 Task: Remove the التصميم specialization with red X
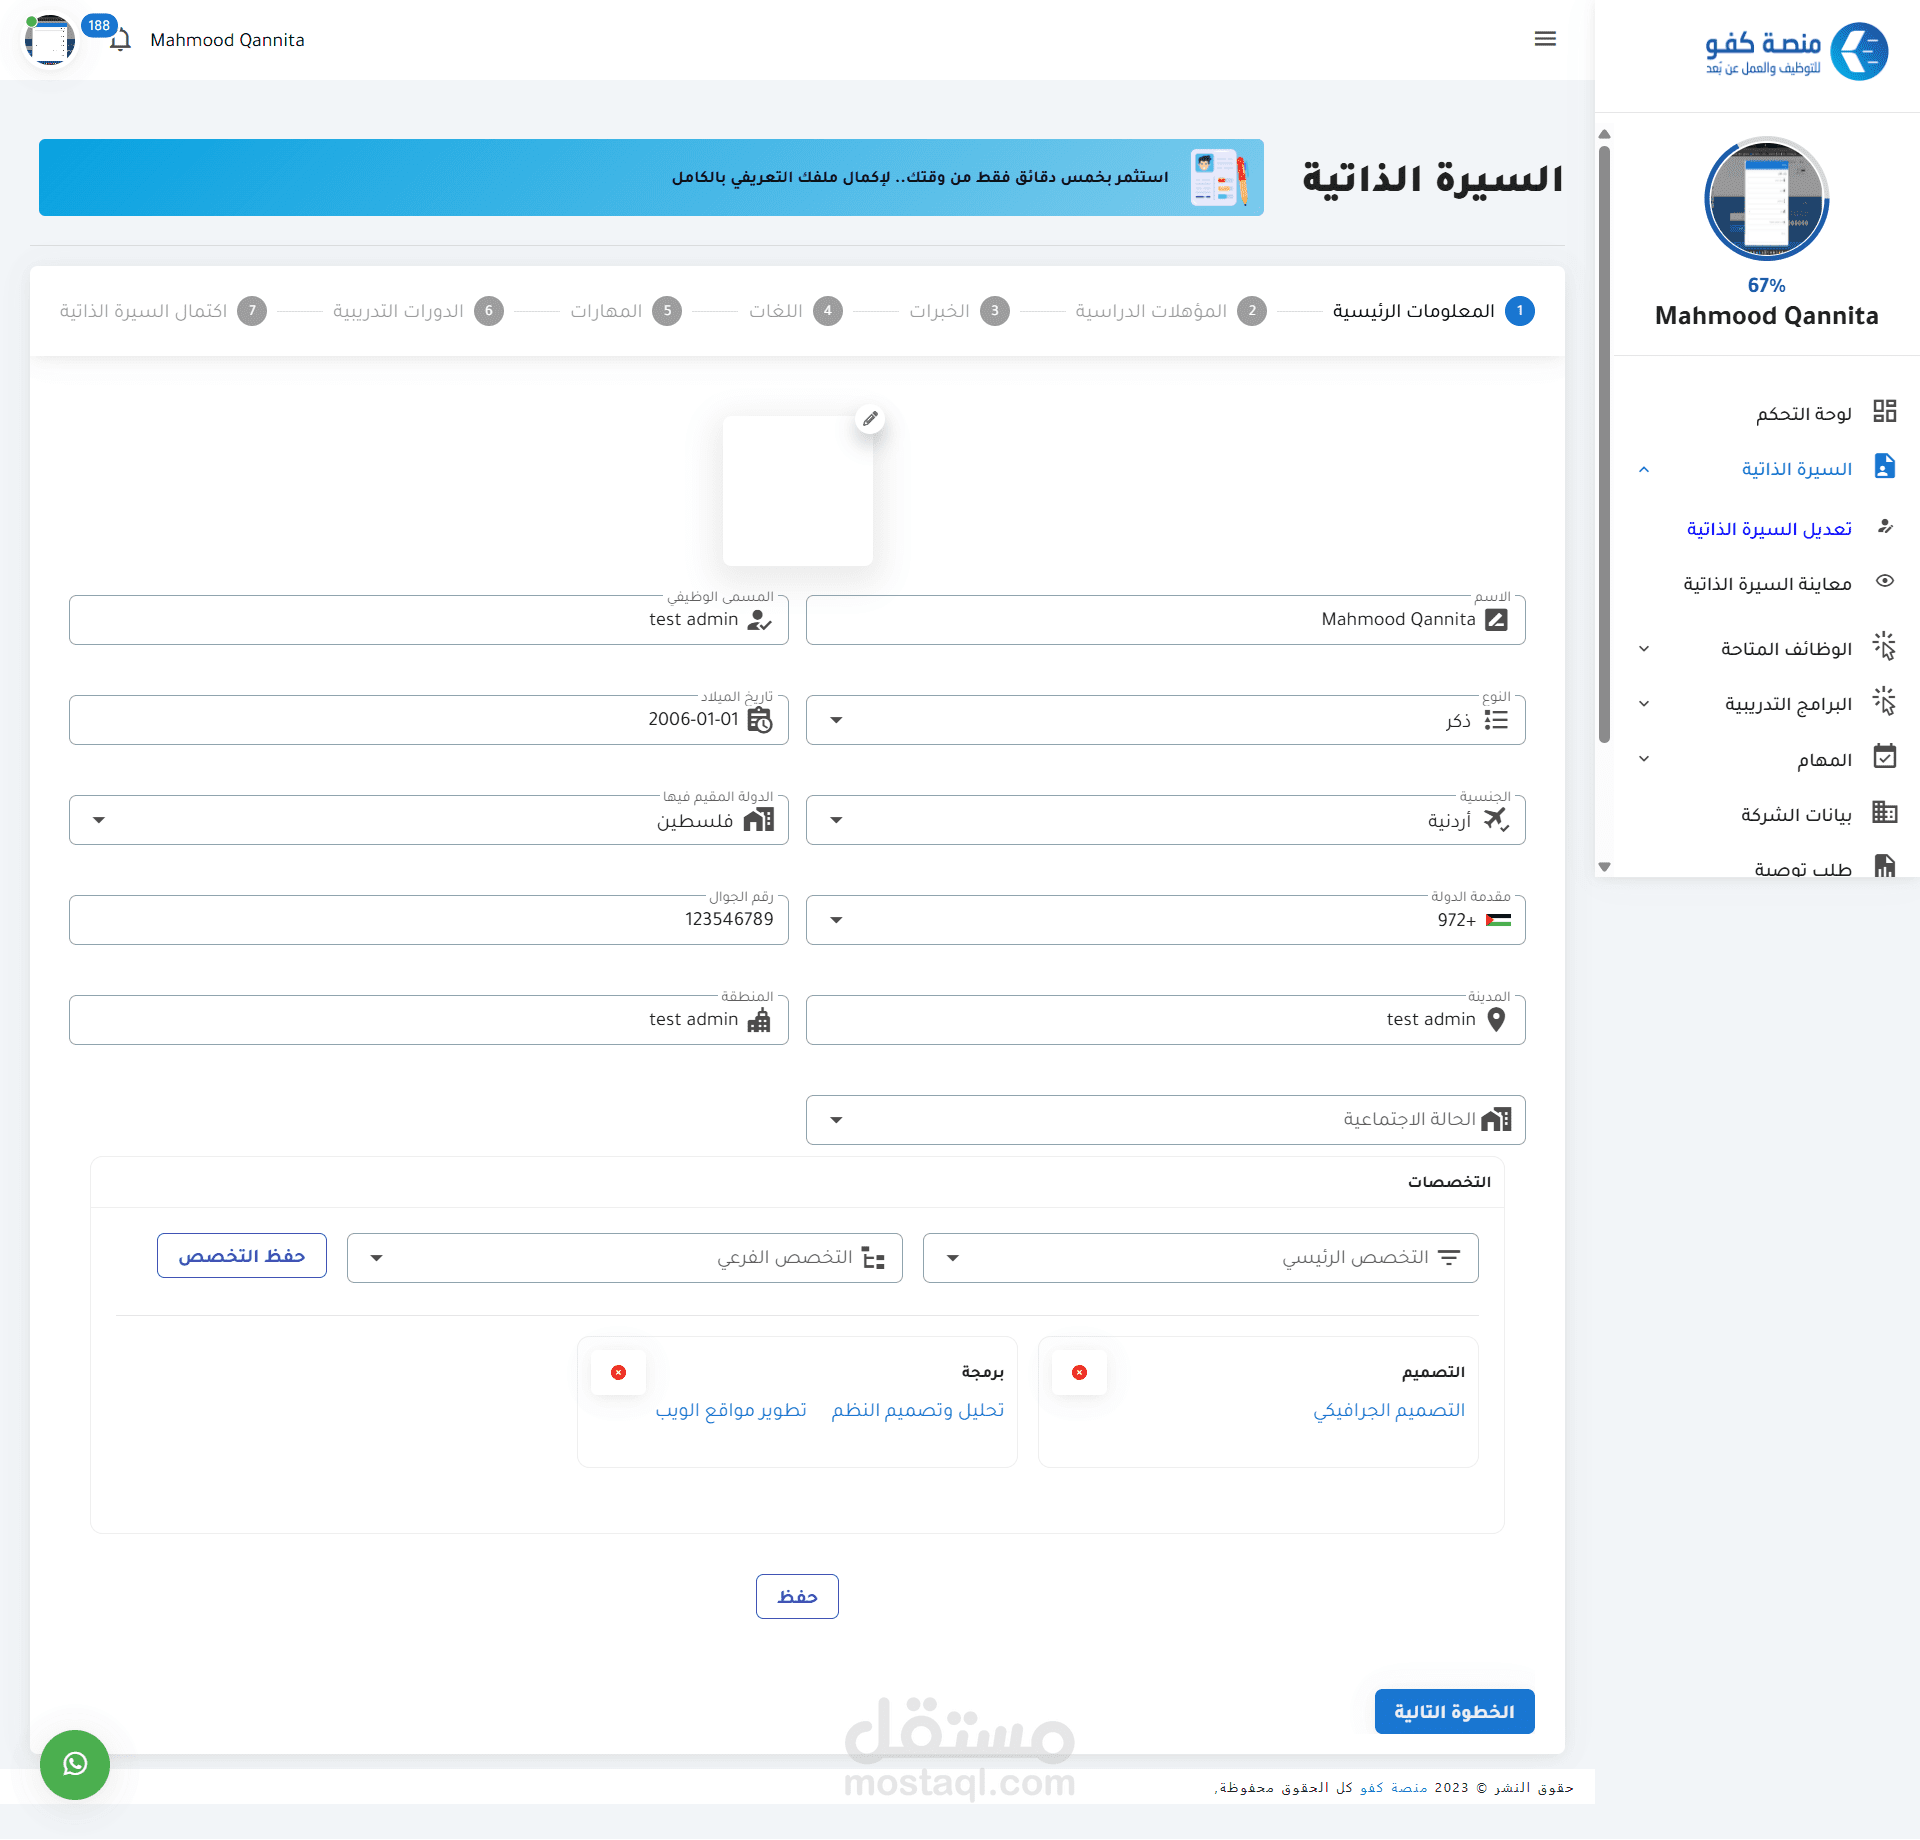pos(1079,1372)
